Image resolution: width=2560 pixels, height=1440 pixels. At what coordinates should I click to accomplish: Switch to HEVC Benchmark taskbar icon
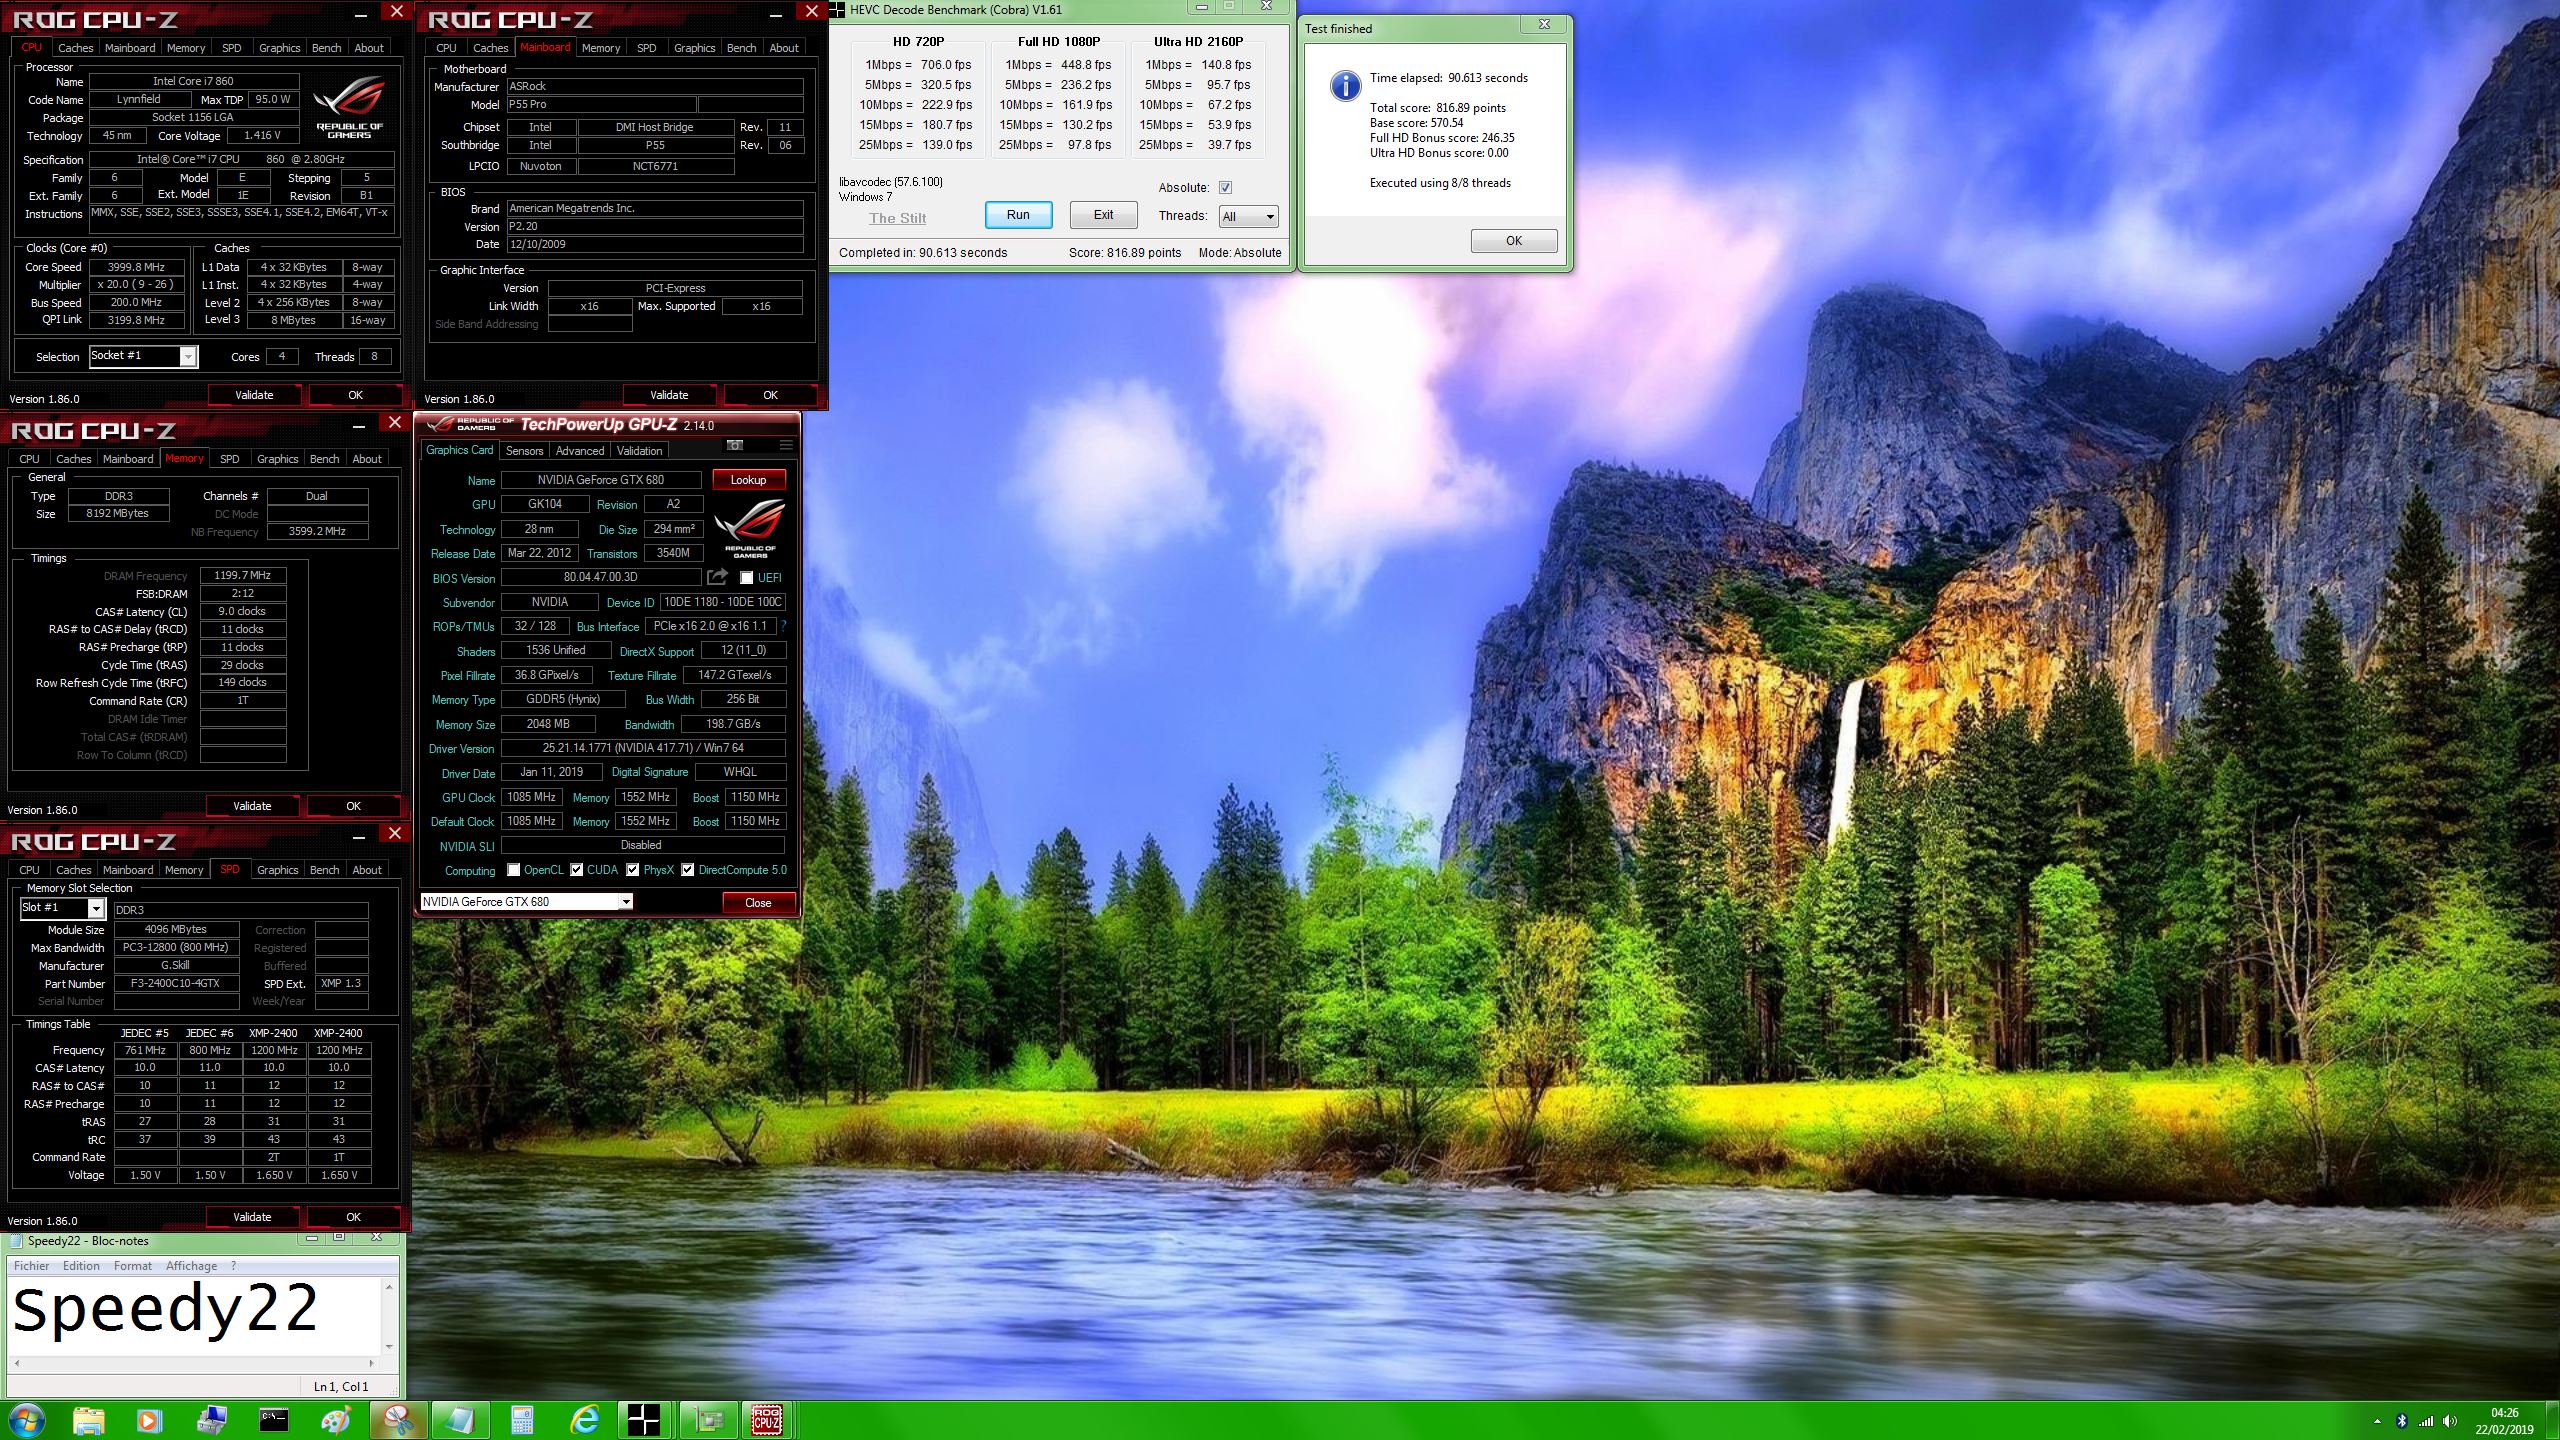(x=644, y=1420)
